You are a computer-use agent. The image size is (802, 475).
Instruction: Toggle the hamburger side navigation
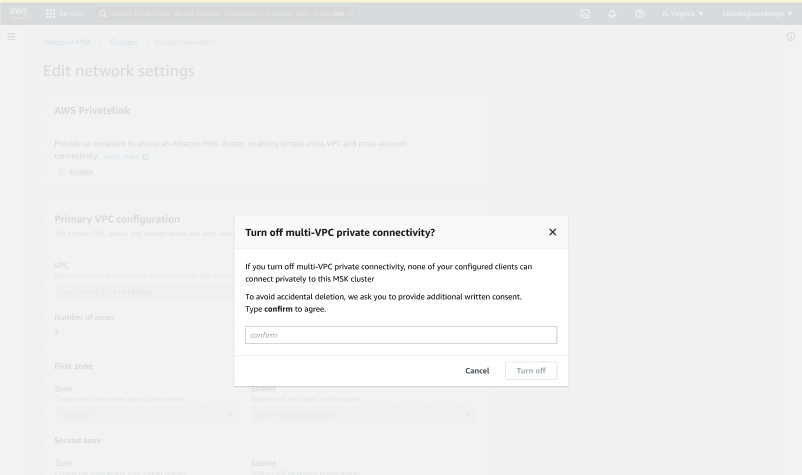[11, 37]
